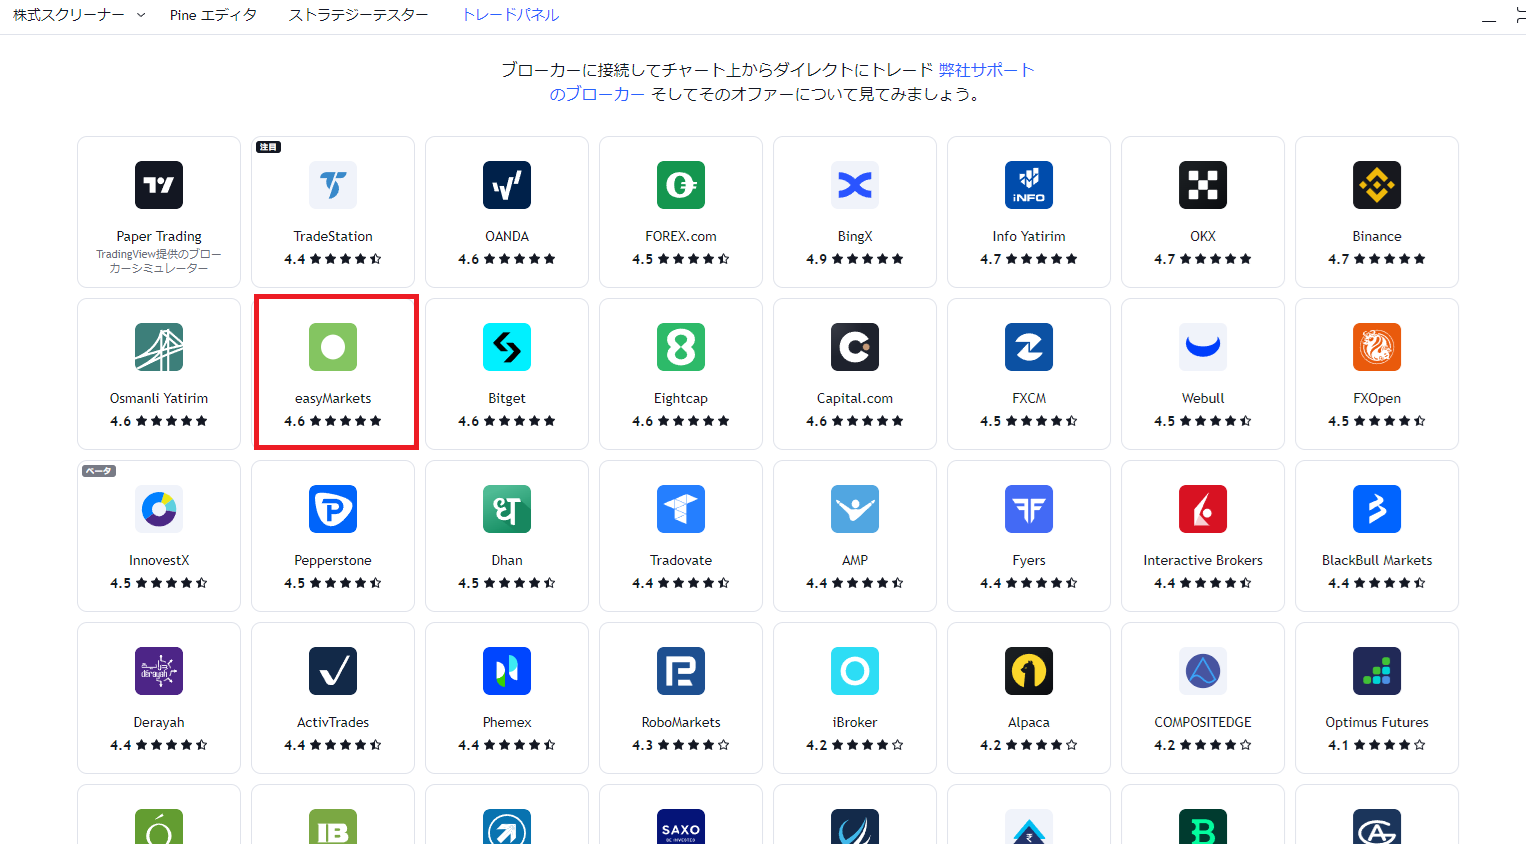Click the Info Yatirim 4.7 rating
Image resolution: width=1526 pixels, height=844 pixels.
click(x=1029, y=259)
